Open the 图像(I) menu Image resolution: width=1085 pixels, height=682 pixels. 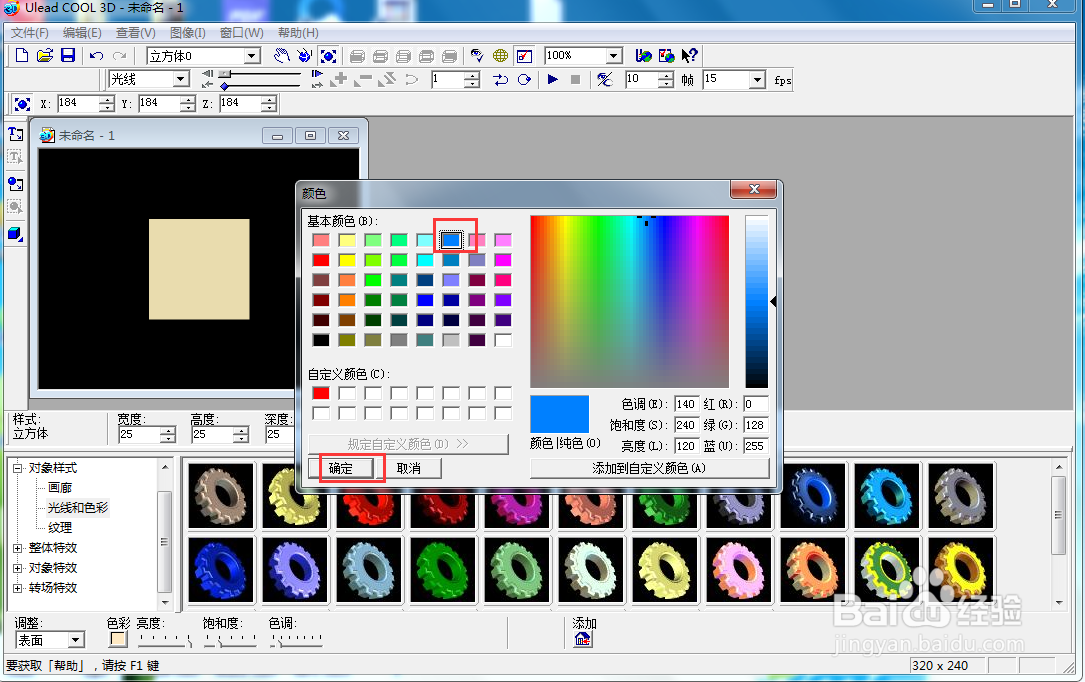[x=188, y=33]
